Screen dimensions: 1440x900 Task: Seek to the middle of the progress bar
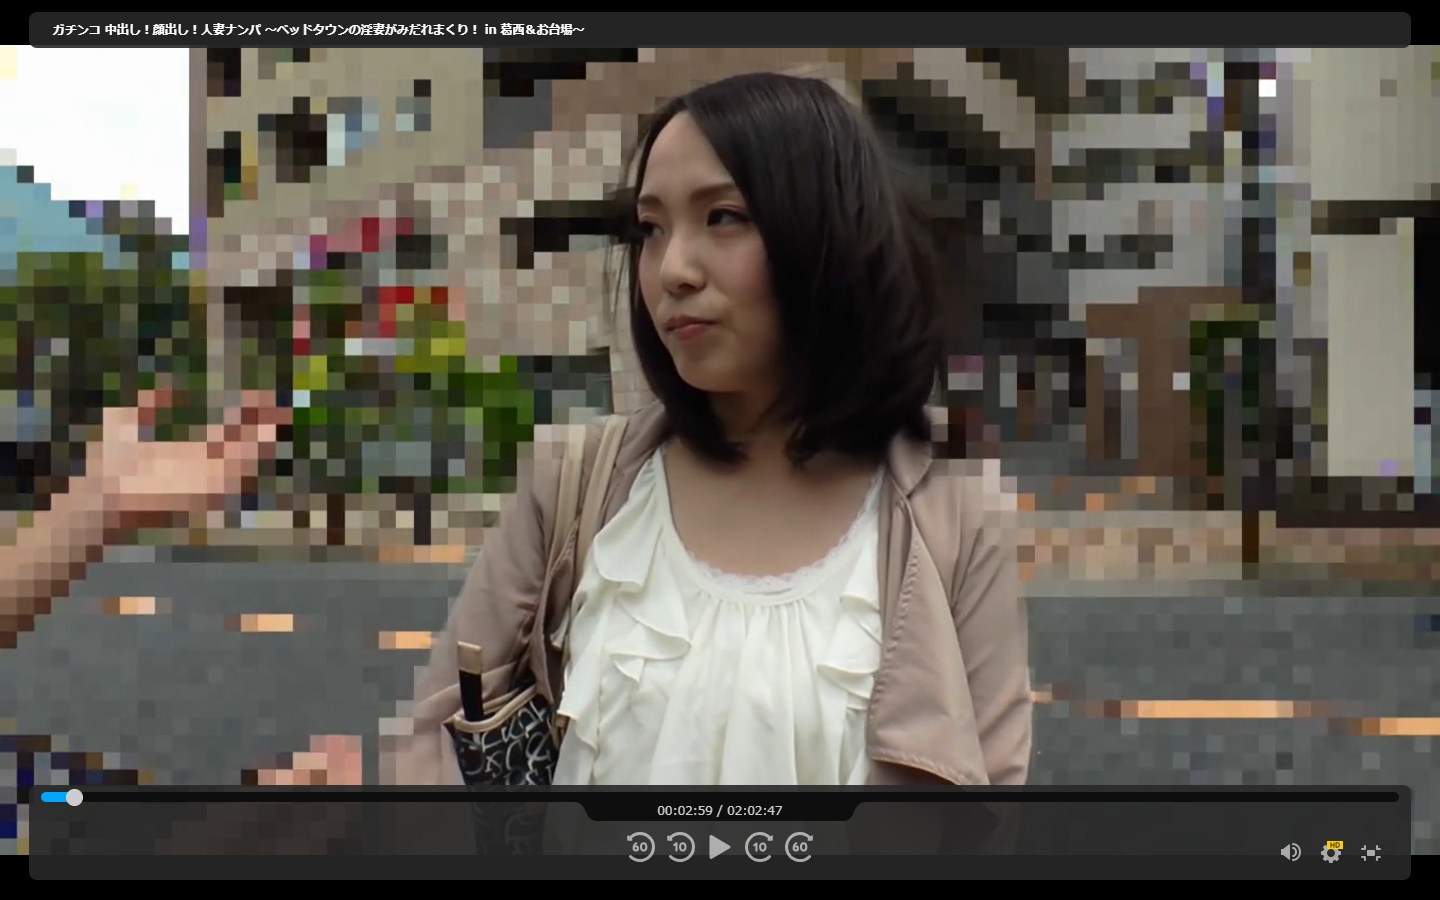click(720, 797)
